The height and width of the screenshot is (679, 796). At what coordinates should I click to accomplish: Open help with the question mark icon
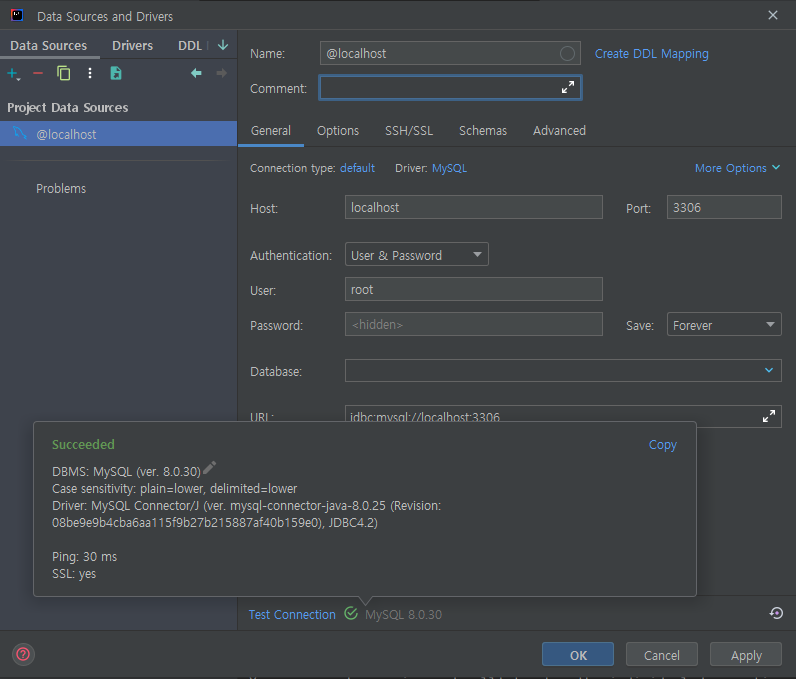pos(23,654)
